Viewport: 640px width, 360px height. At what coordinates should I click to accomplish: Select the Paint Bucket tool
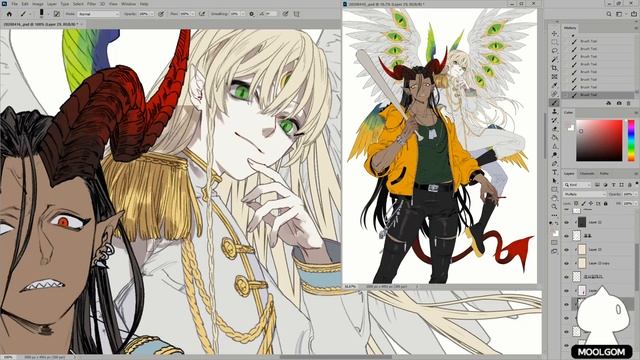click(x=554, y=138)
